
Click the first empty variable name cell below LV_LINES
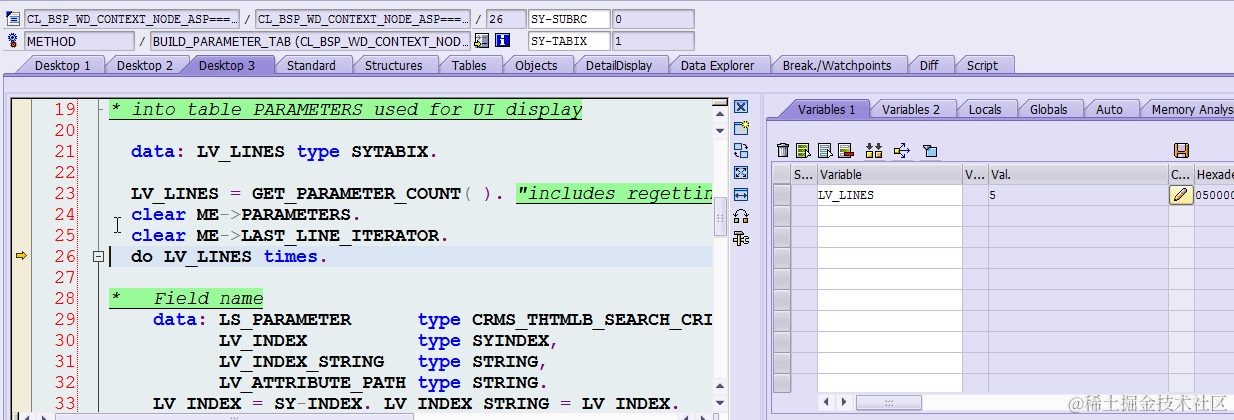coord(889,216)
